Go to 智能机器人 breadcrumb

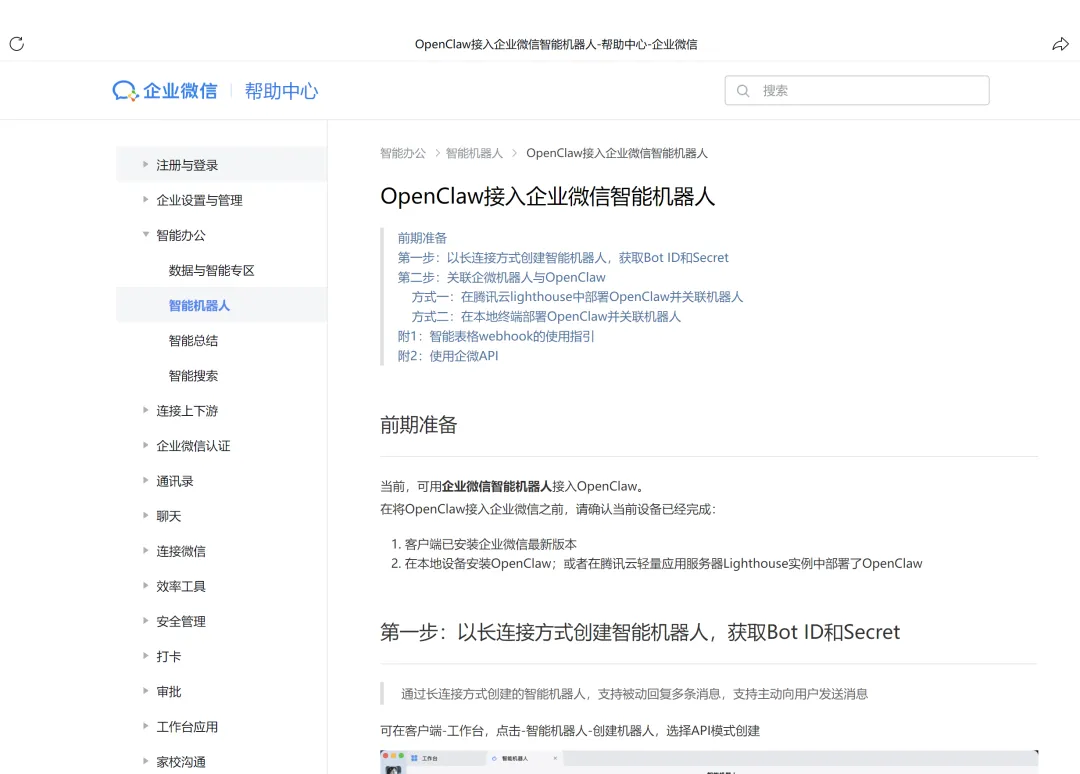[474, 153]
